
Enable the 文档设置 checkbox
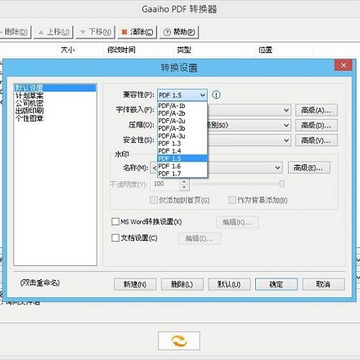[115, 238]
